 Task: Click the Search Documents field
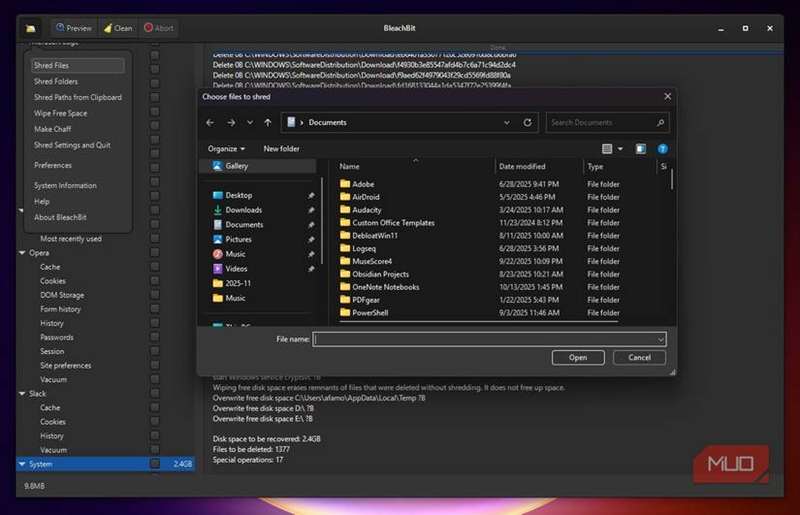coord(600,122)
